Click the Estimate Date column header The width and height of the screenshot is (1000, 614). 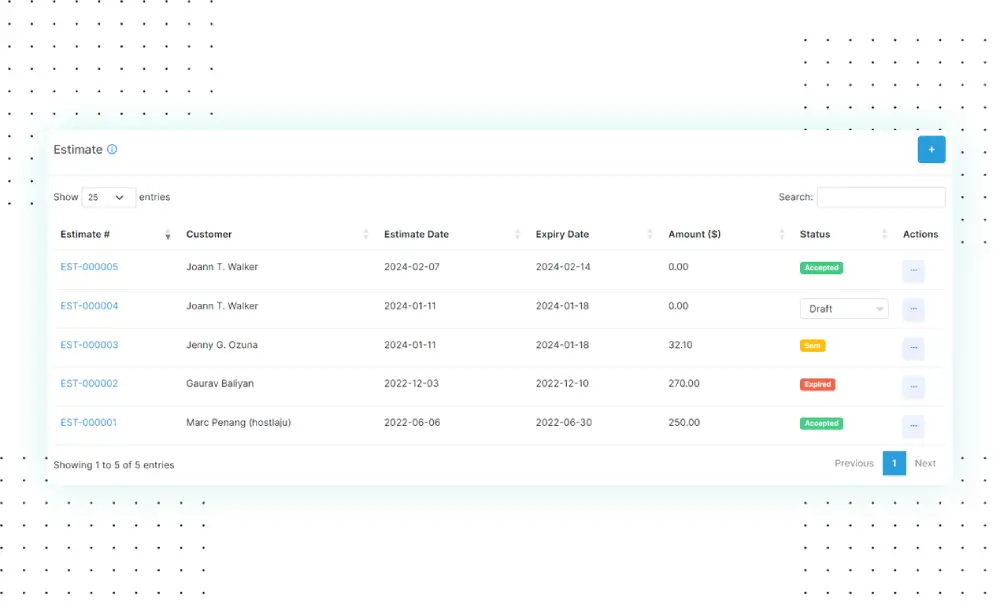414,234
